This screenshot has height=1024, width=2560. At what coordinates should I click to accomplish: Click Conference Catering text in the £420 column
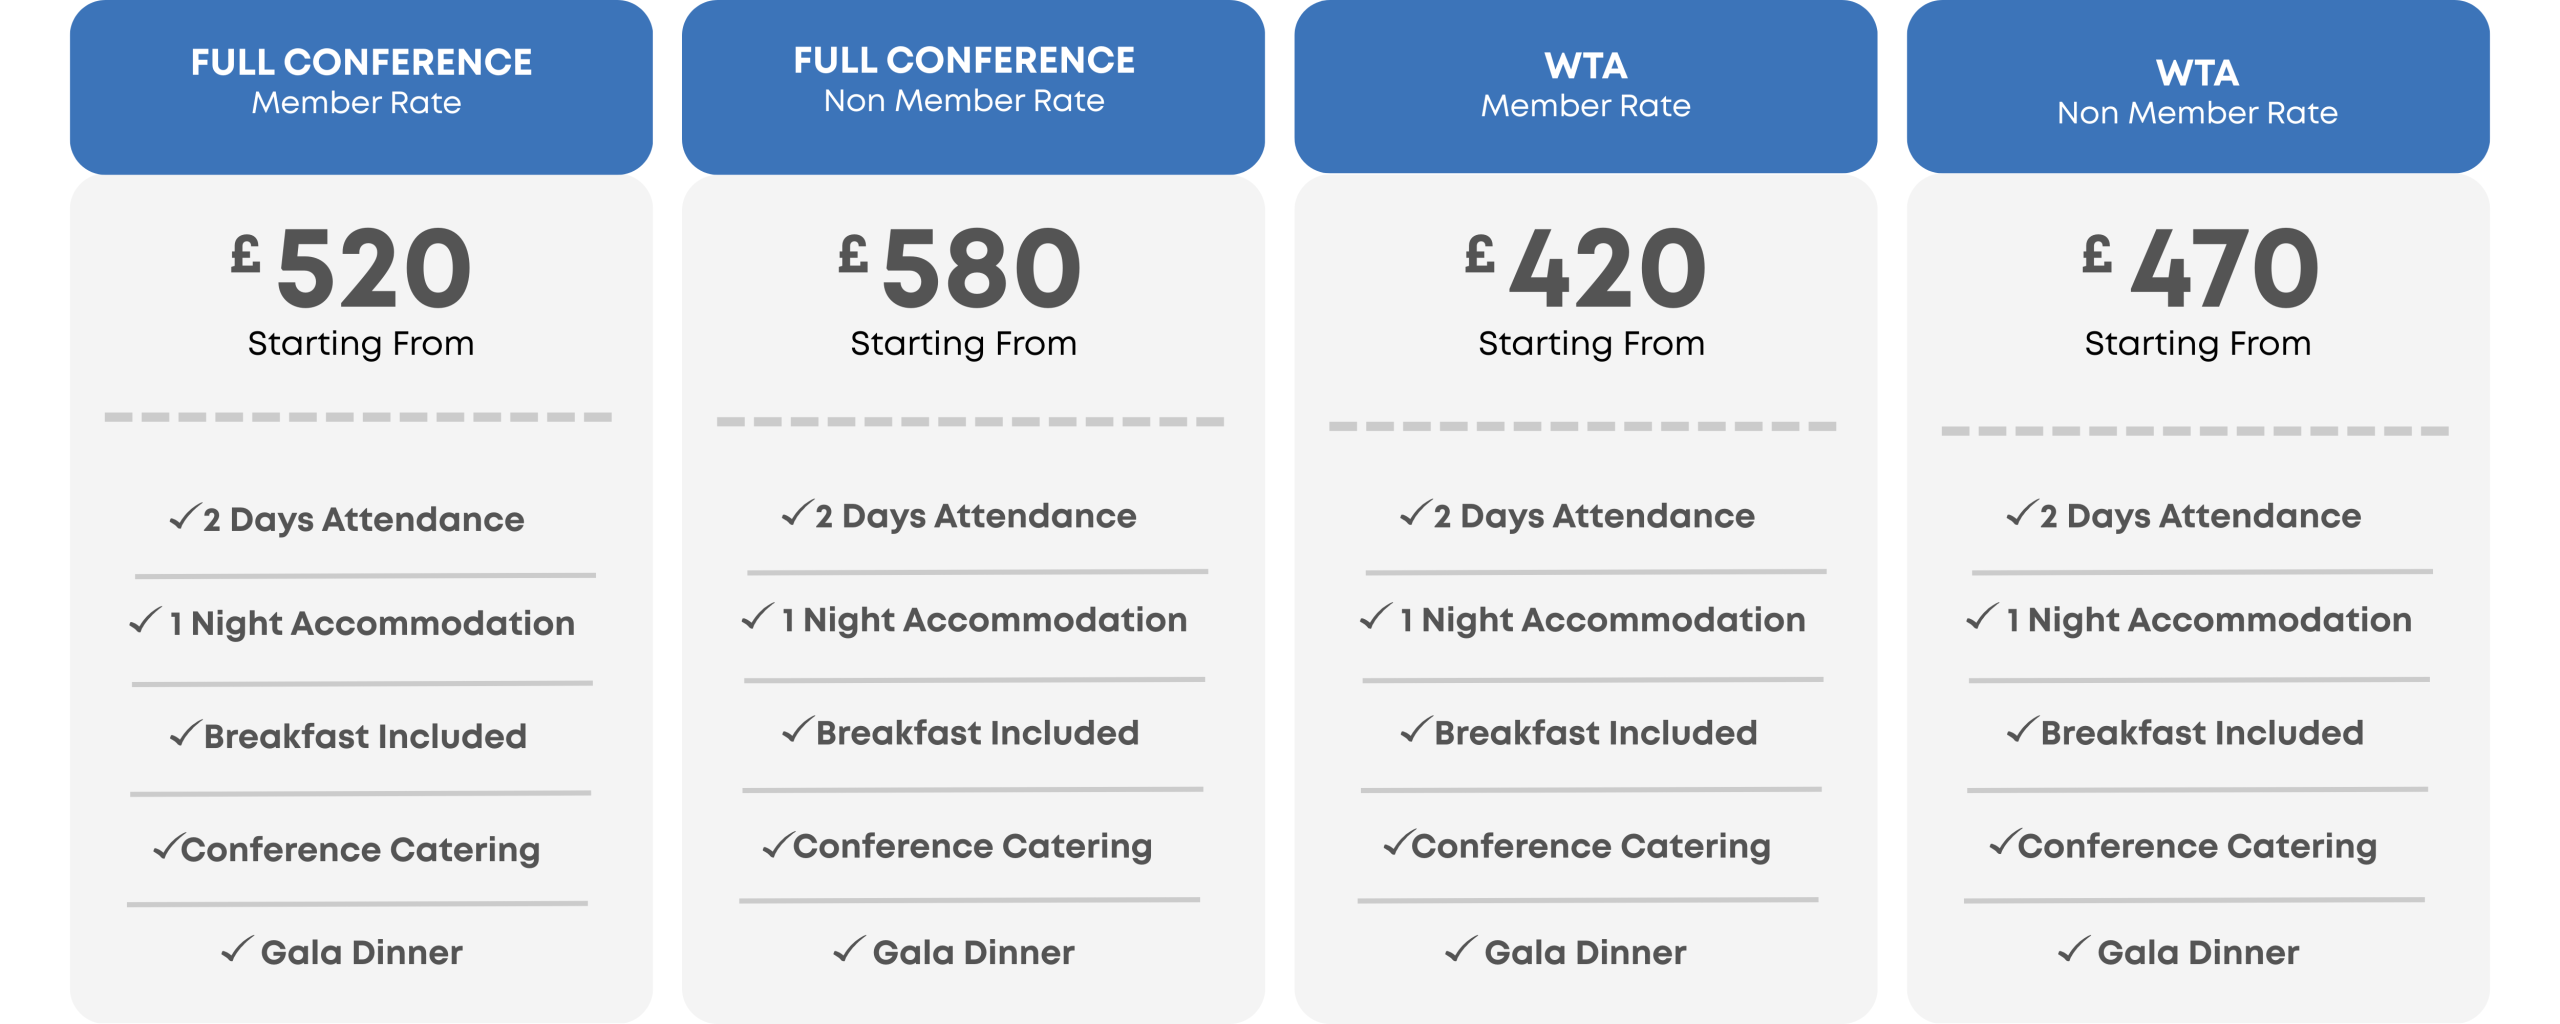[x=1590, y=846]
